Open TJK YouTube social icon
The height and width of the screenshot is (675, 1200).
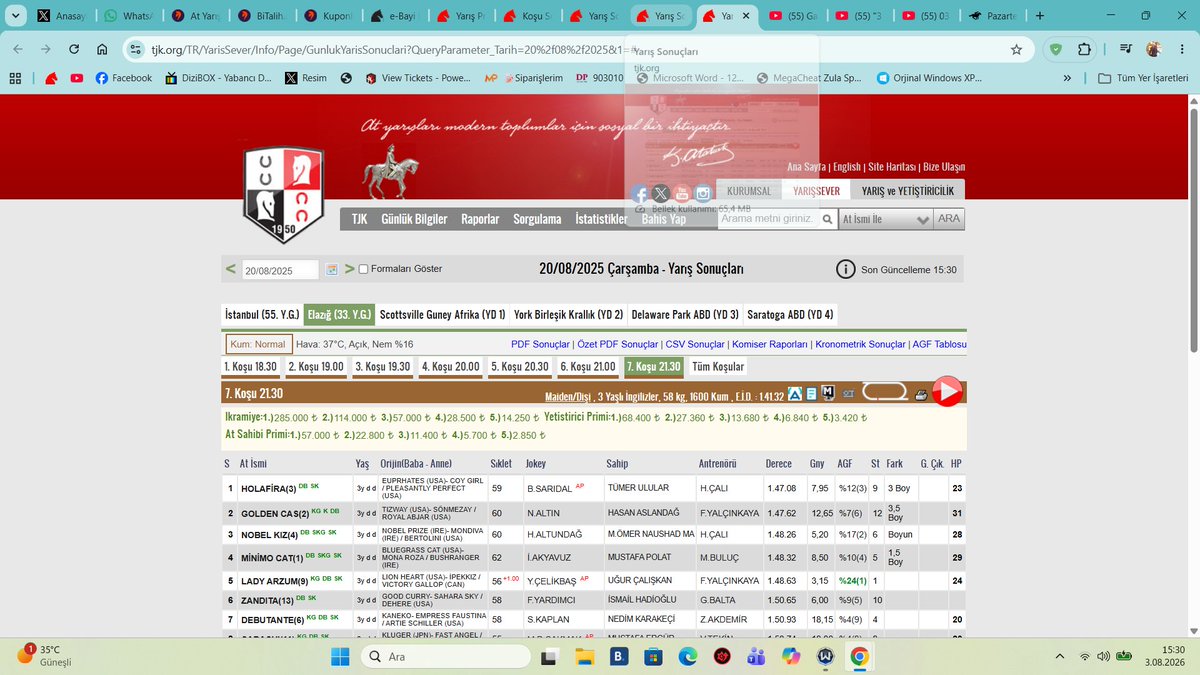[682, 194]
